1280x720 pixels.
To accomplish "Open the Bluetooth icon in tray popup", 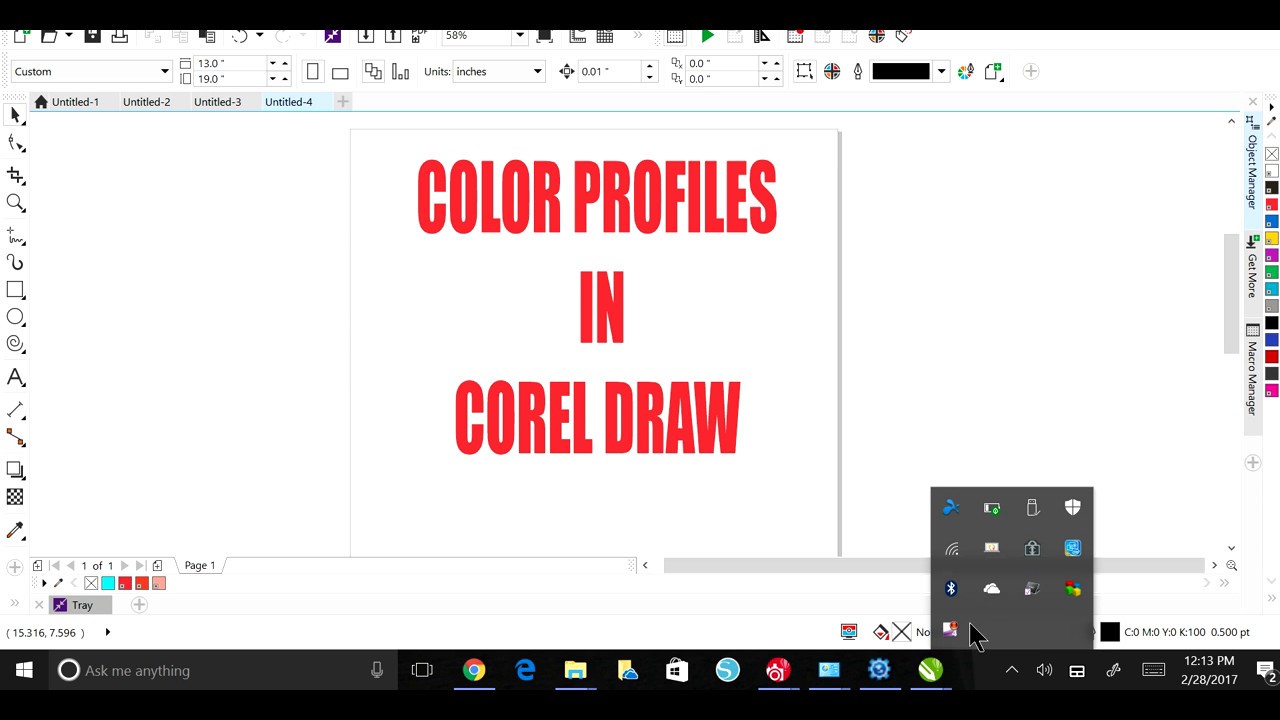I will coord(951,589).
